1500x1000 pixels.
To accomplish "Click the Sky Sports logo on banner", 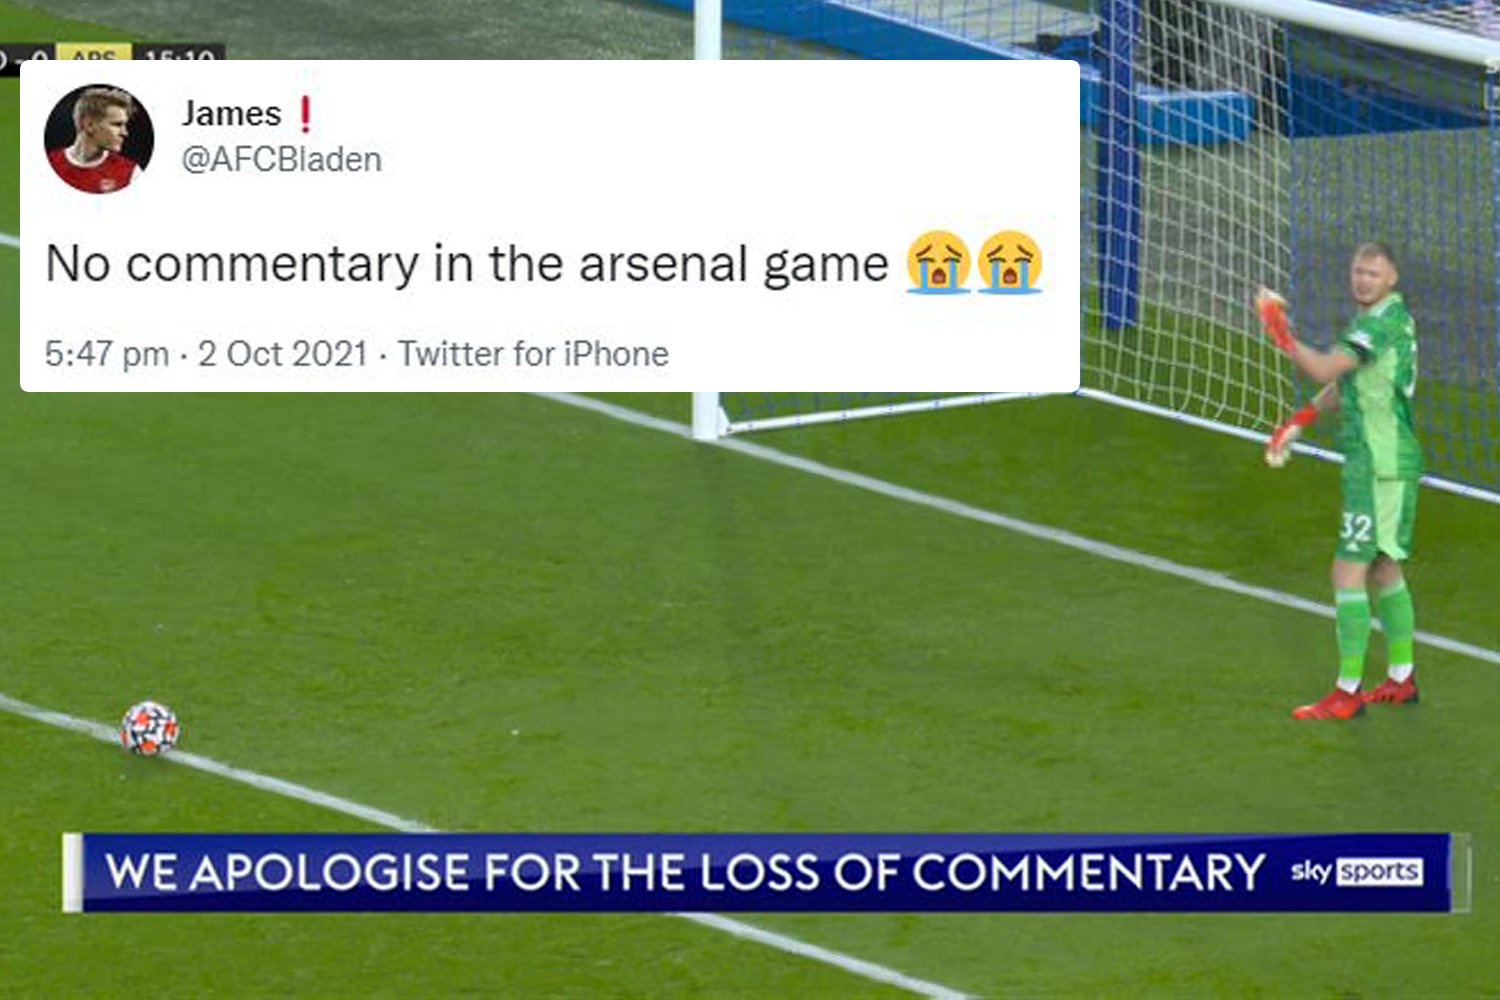I will click(1356, 872).
